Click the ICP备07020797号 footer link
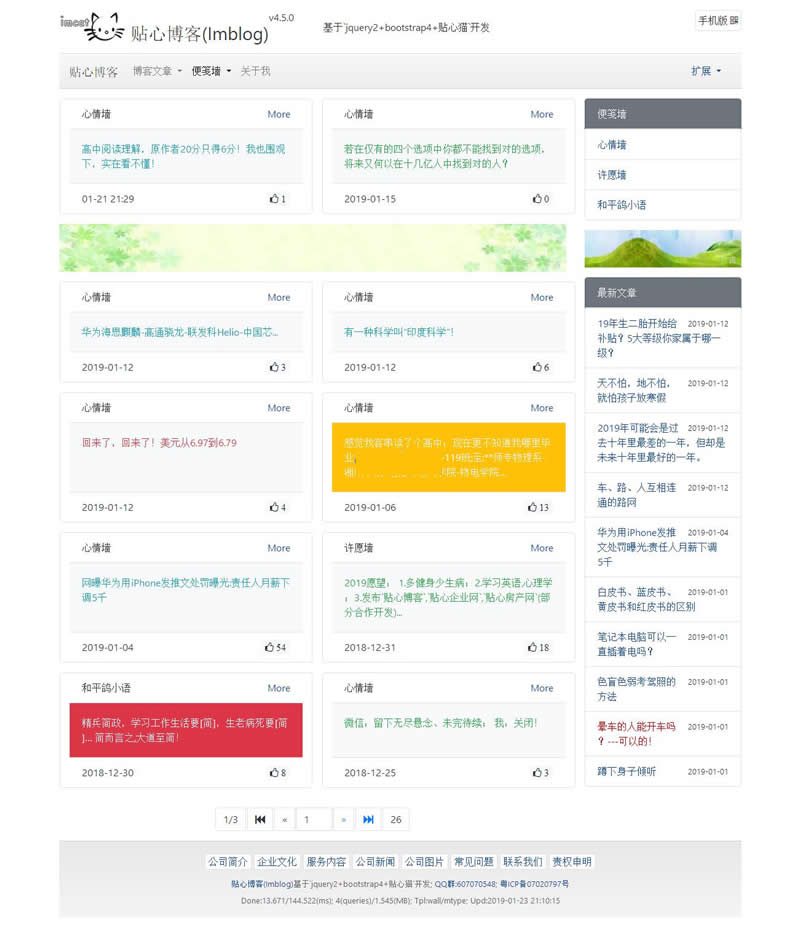This screenshot has height=927, width=800. pos(535,884)
